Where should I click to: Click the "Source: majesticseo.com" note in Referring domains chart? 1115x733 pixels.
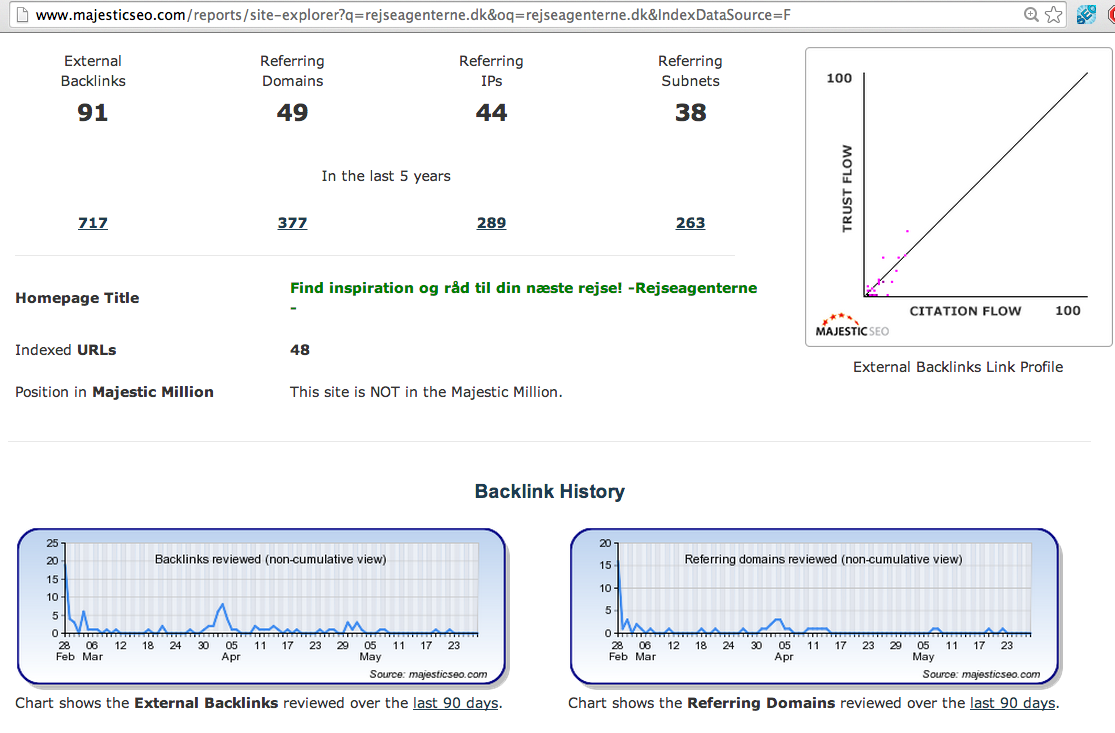[x=981, y=674]
